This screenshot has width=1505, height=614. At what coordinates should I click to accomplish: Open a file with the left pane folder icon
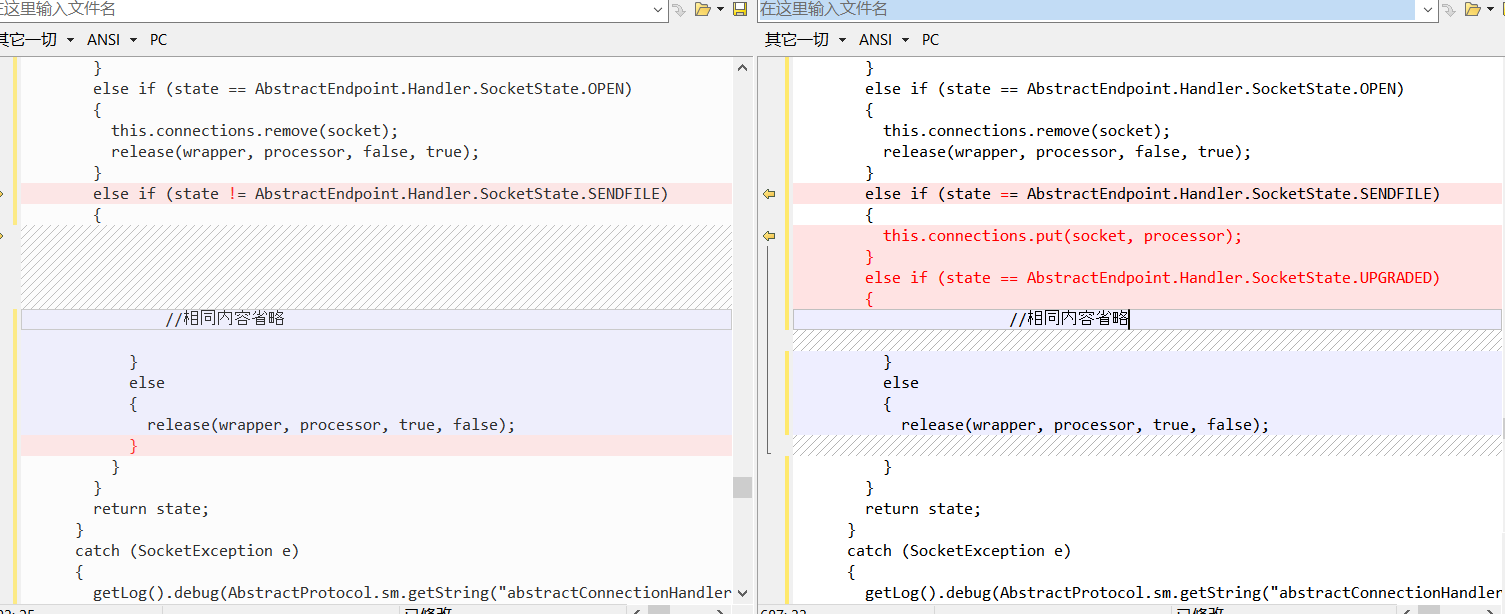click(703, 9)
